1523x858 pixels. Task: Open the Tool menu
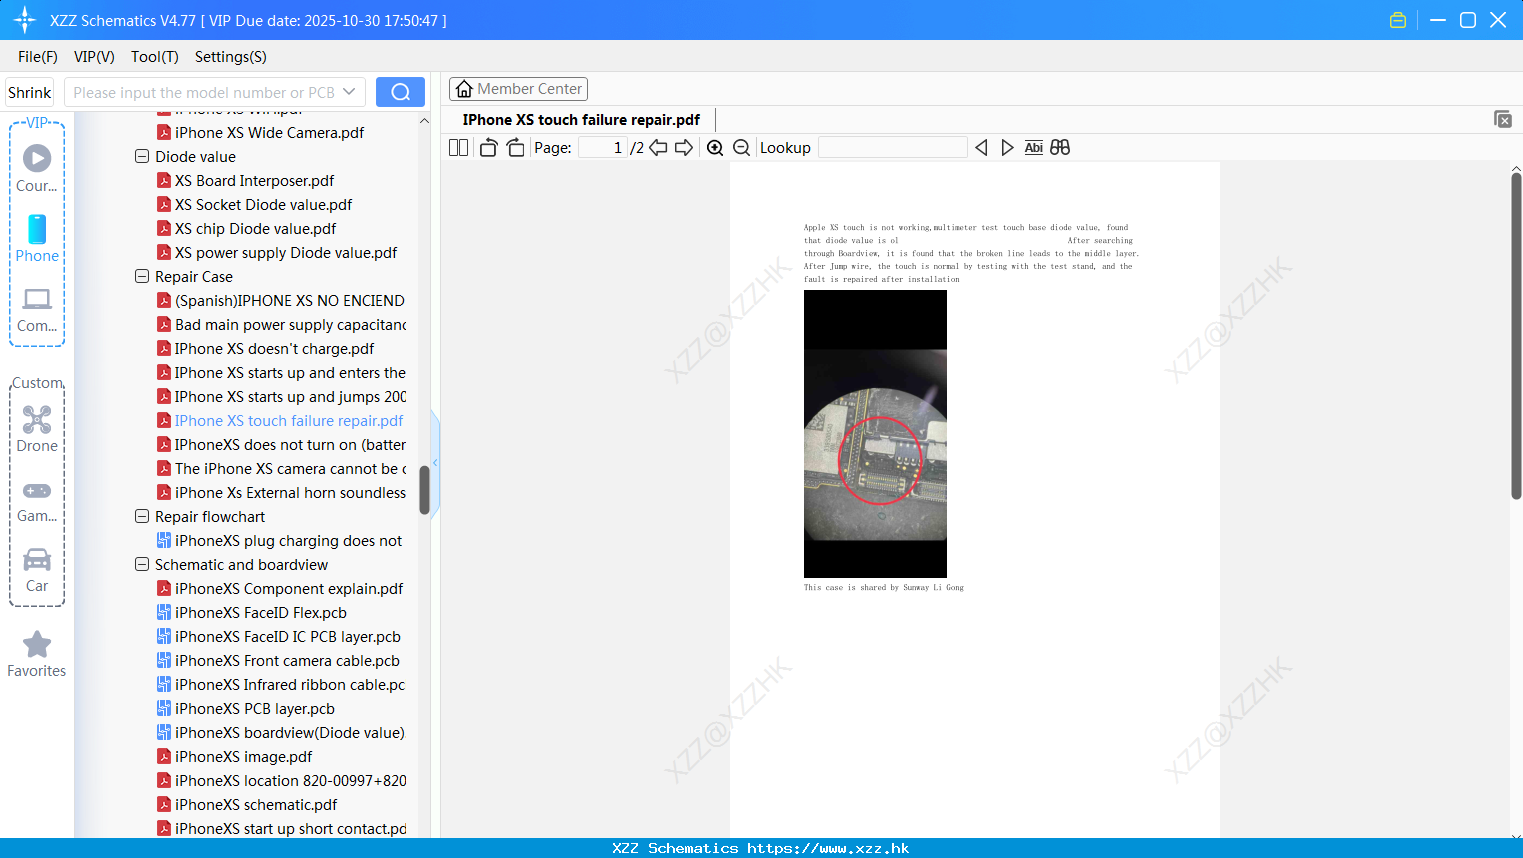pos(155,57)
